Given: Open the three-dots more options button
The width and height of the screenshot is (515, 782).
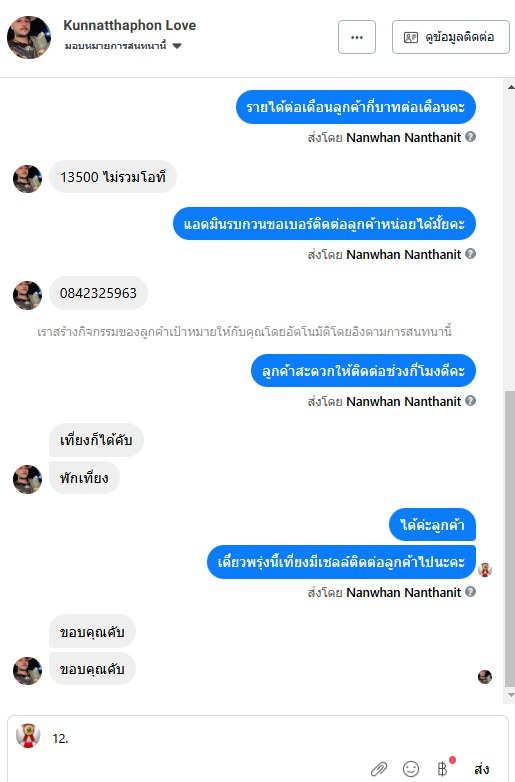Looking at the screenshot, I should tap(356, 37).
